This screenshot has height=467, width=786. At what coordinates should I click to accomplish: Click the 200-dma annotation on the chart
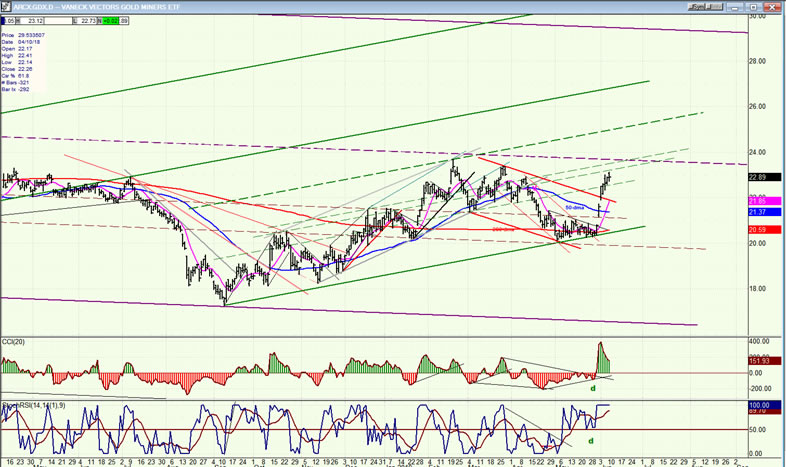(503, 230)
